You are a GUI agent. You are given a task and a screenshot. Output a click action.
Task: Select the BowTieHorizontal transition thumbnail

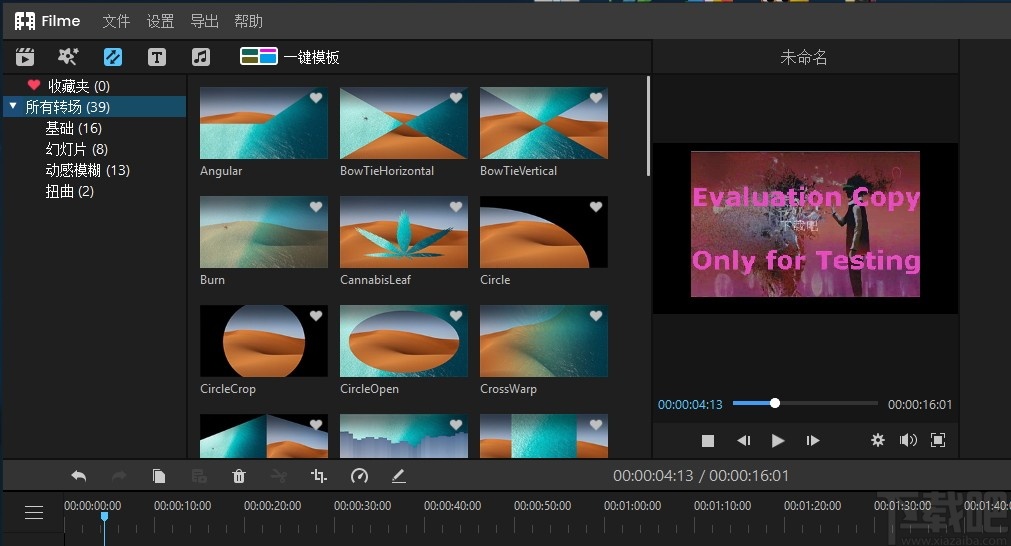tap(404, 123)
